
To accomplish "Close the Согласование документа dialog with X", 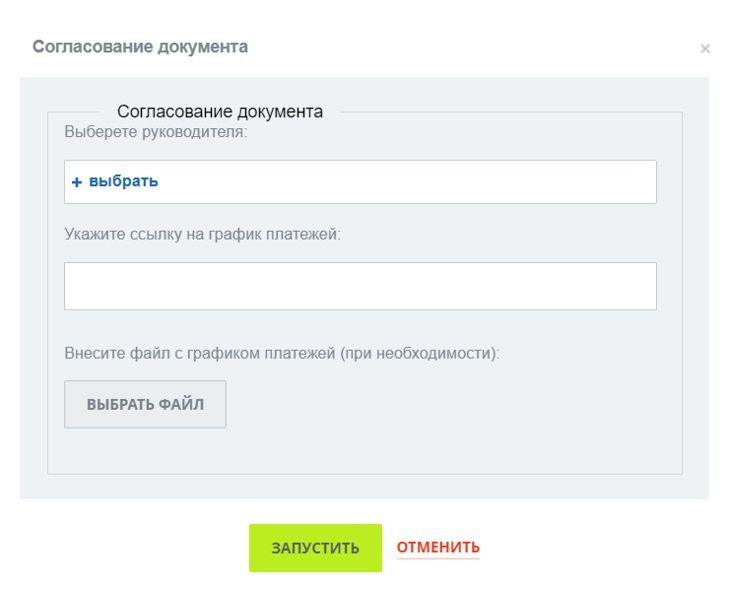I will [705, 48].
